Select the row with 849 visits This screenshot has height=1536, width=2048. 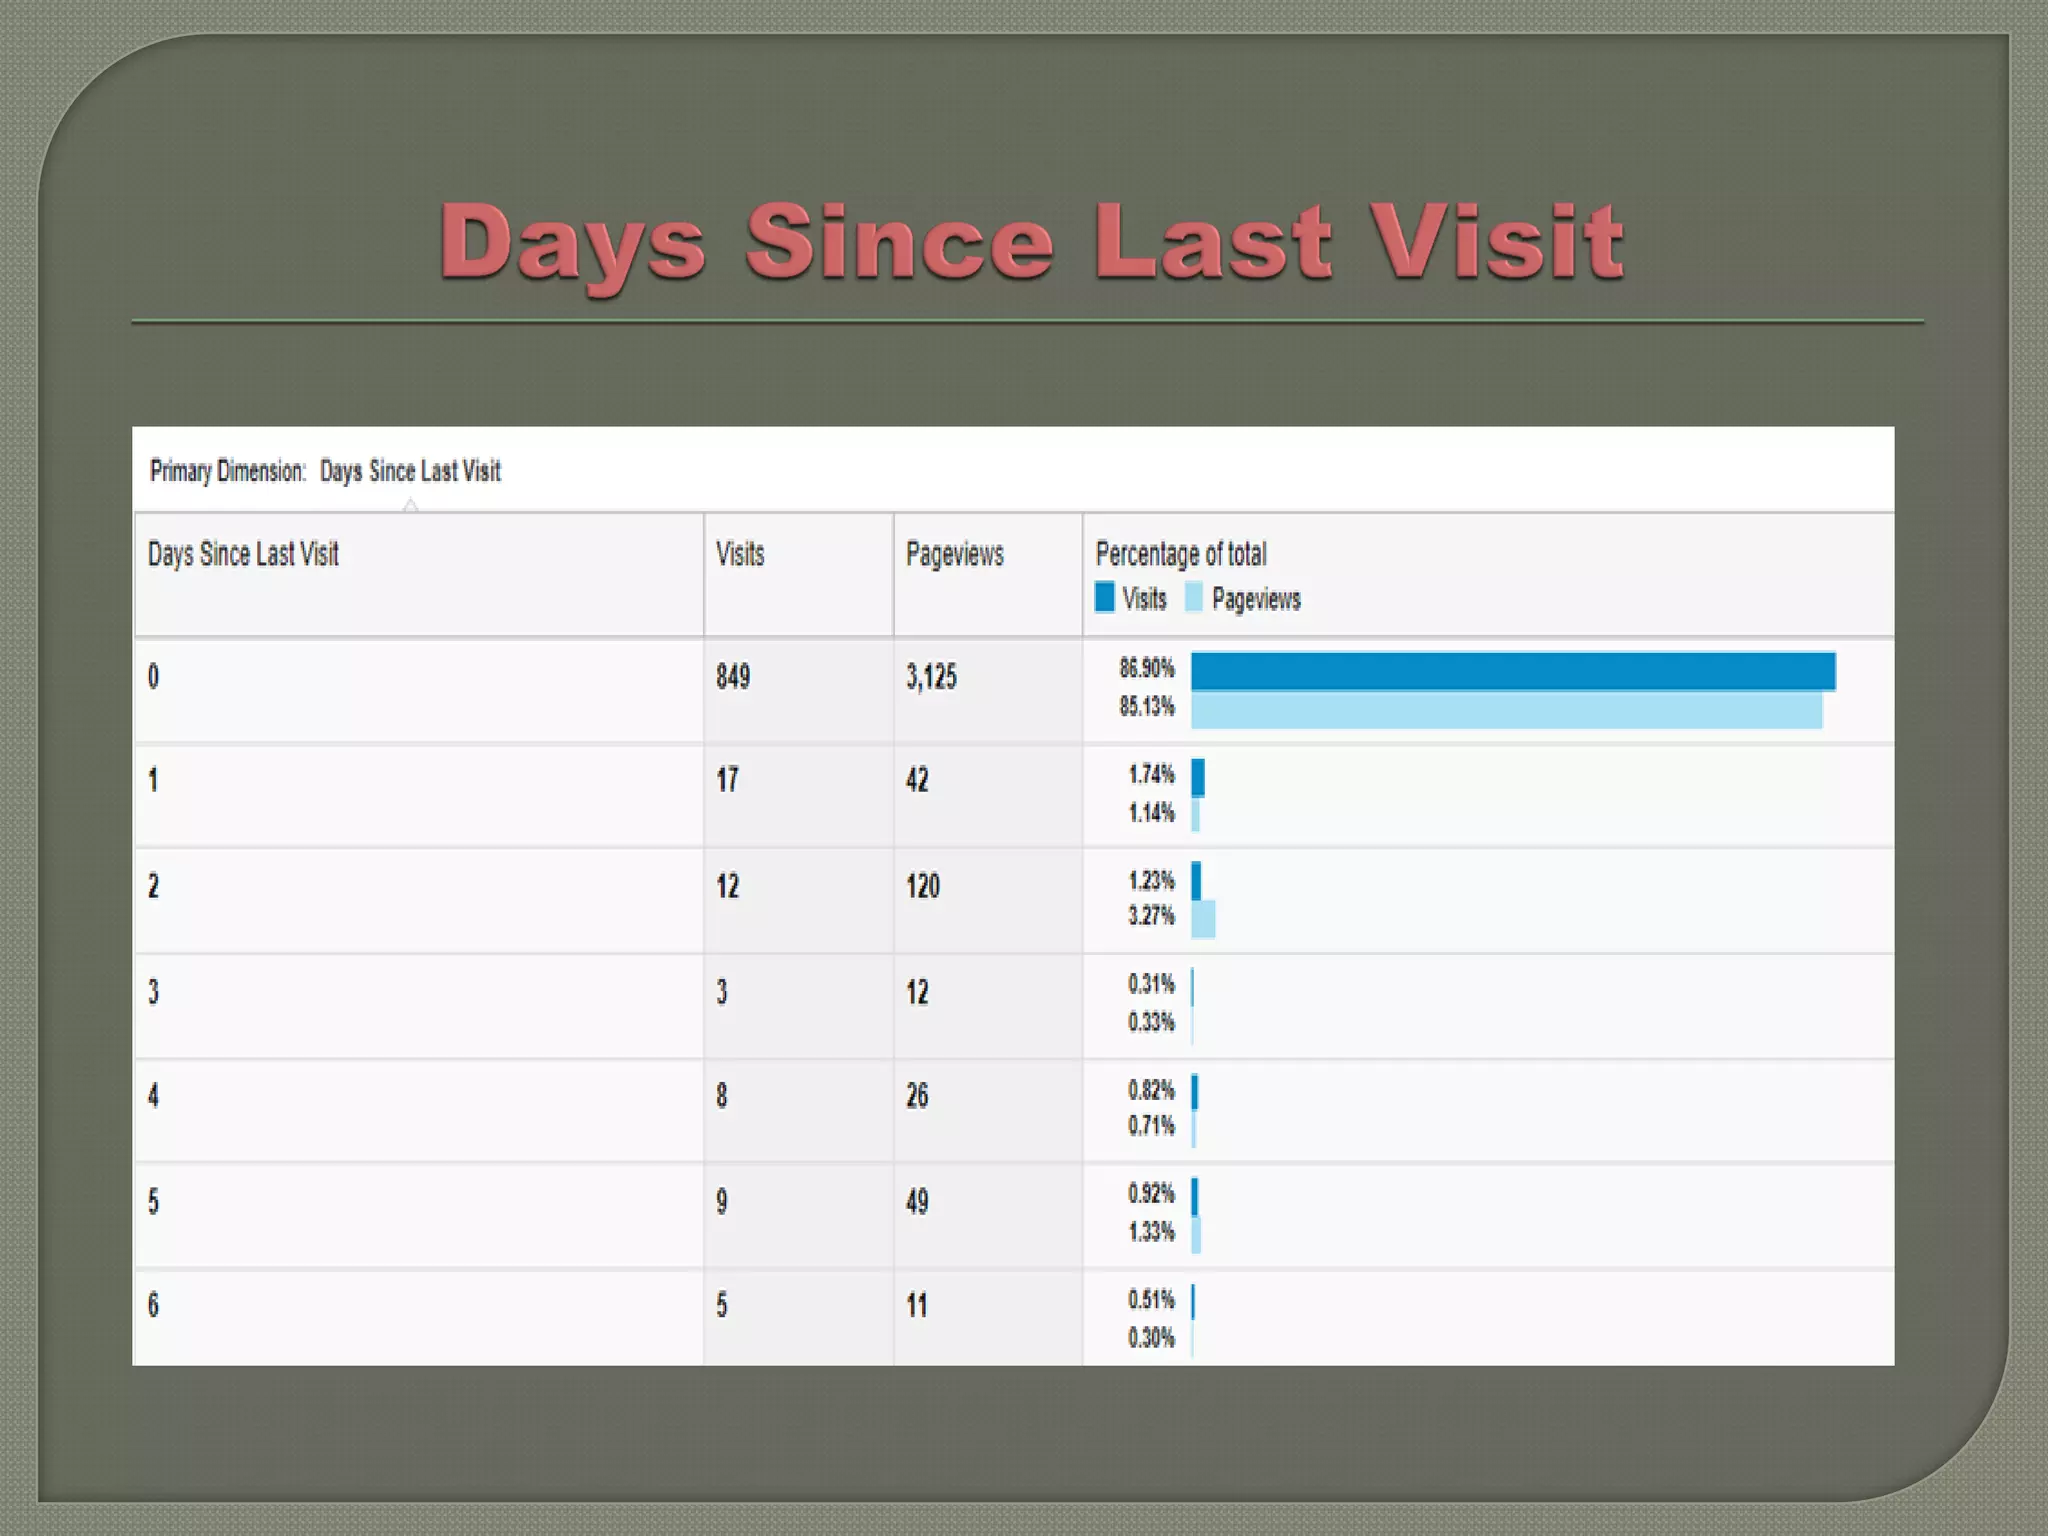pos(733,677)
